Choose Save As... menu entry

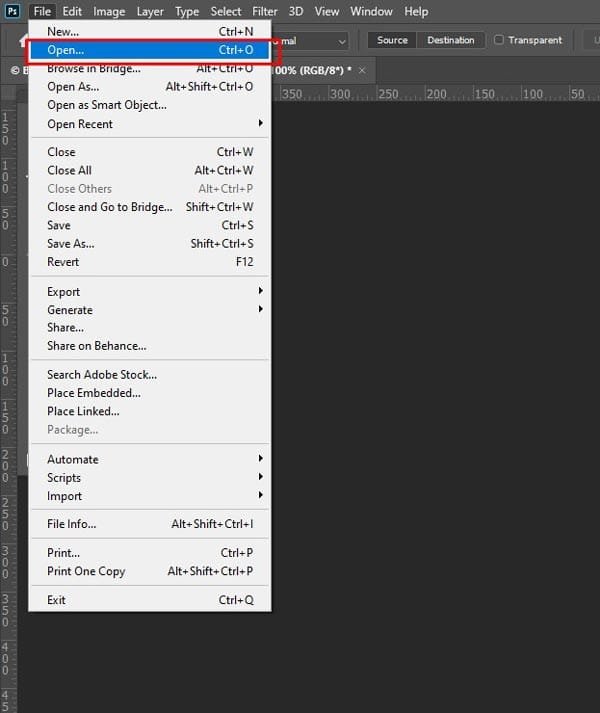(x=150, y=244)
